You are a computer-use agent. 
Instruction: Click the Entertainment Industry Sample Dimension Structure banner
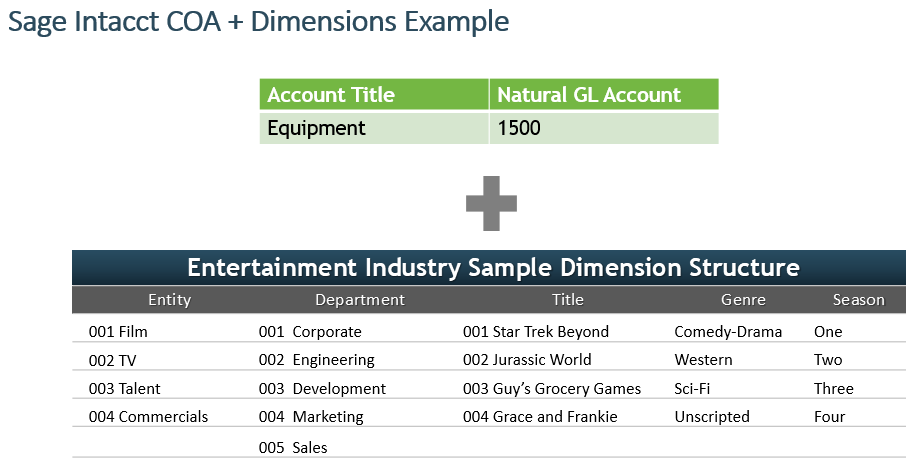click(x=493, y=268)
